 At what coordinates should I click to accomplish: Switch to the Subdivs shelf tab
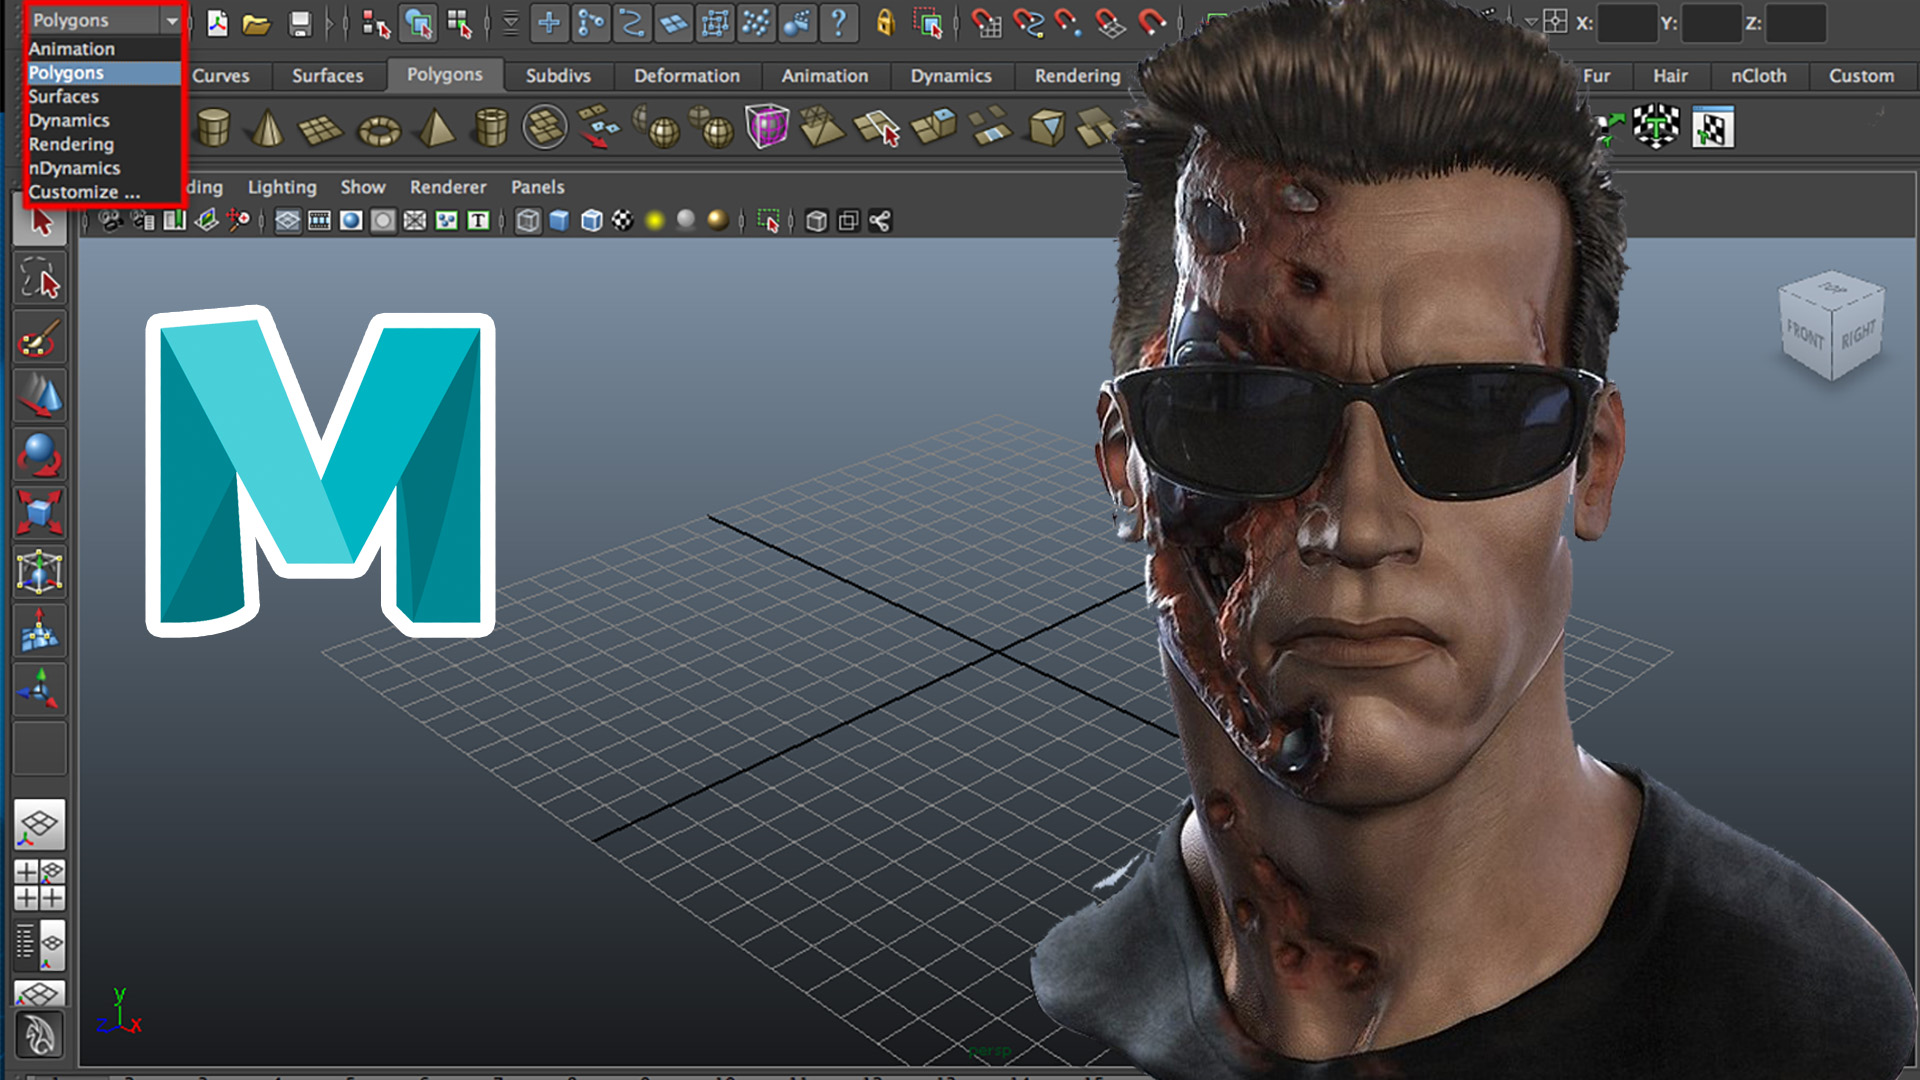coord(558,76)
